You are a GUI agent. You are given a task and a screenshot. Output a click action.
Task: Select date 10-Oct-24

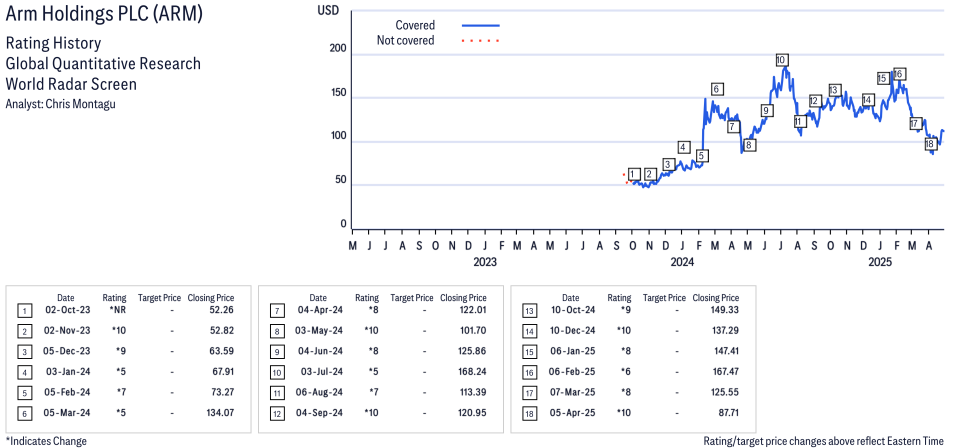pos(573,310)
